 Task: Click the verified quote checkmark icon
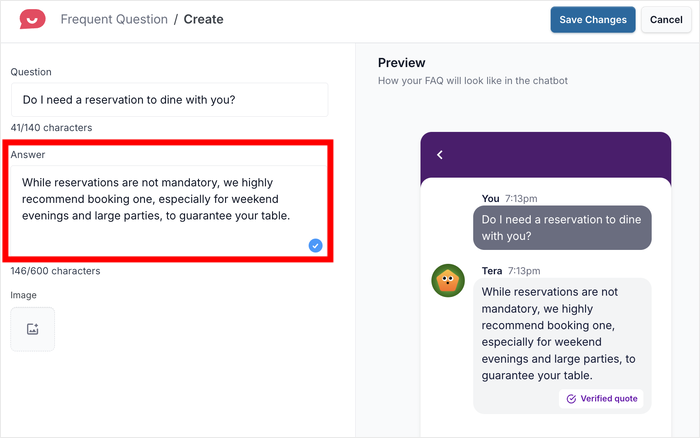click(x=571, y=398)
